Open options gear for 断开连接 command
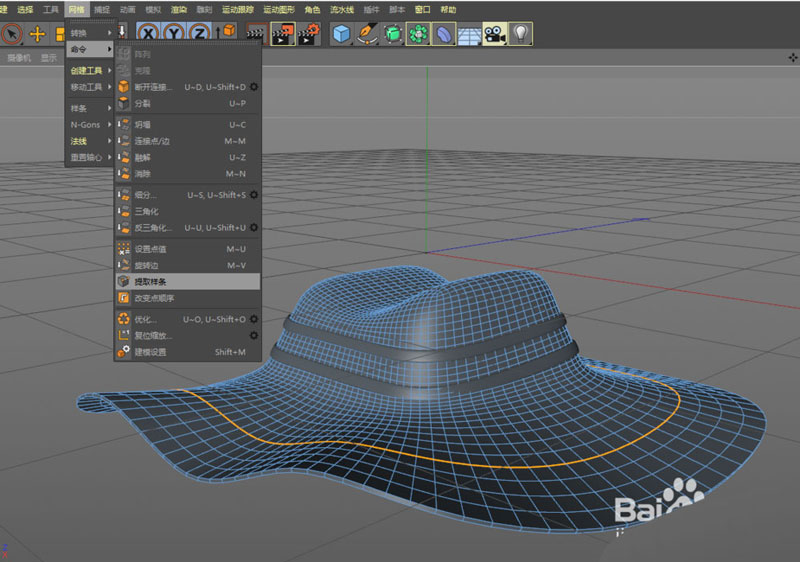The image size is (800, 562). click(x=254, y=87)
